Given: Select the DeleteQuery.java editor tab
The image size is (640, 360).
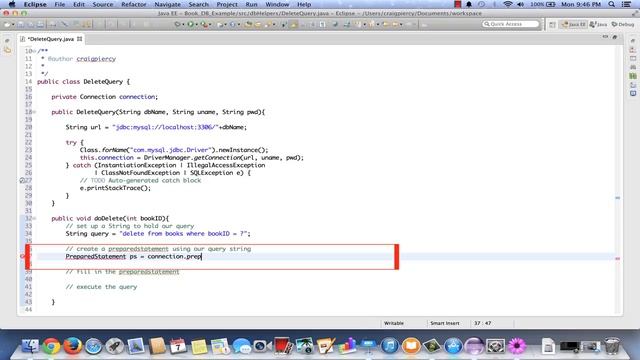Looking at the screenshot, I should (x=51, y=39).
